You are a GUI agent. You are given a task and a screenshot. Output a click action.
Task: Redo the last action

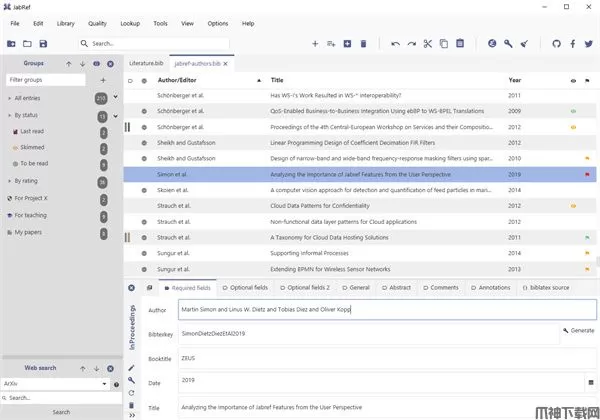(412, 44)
